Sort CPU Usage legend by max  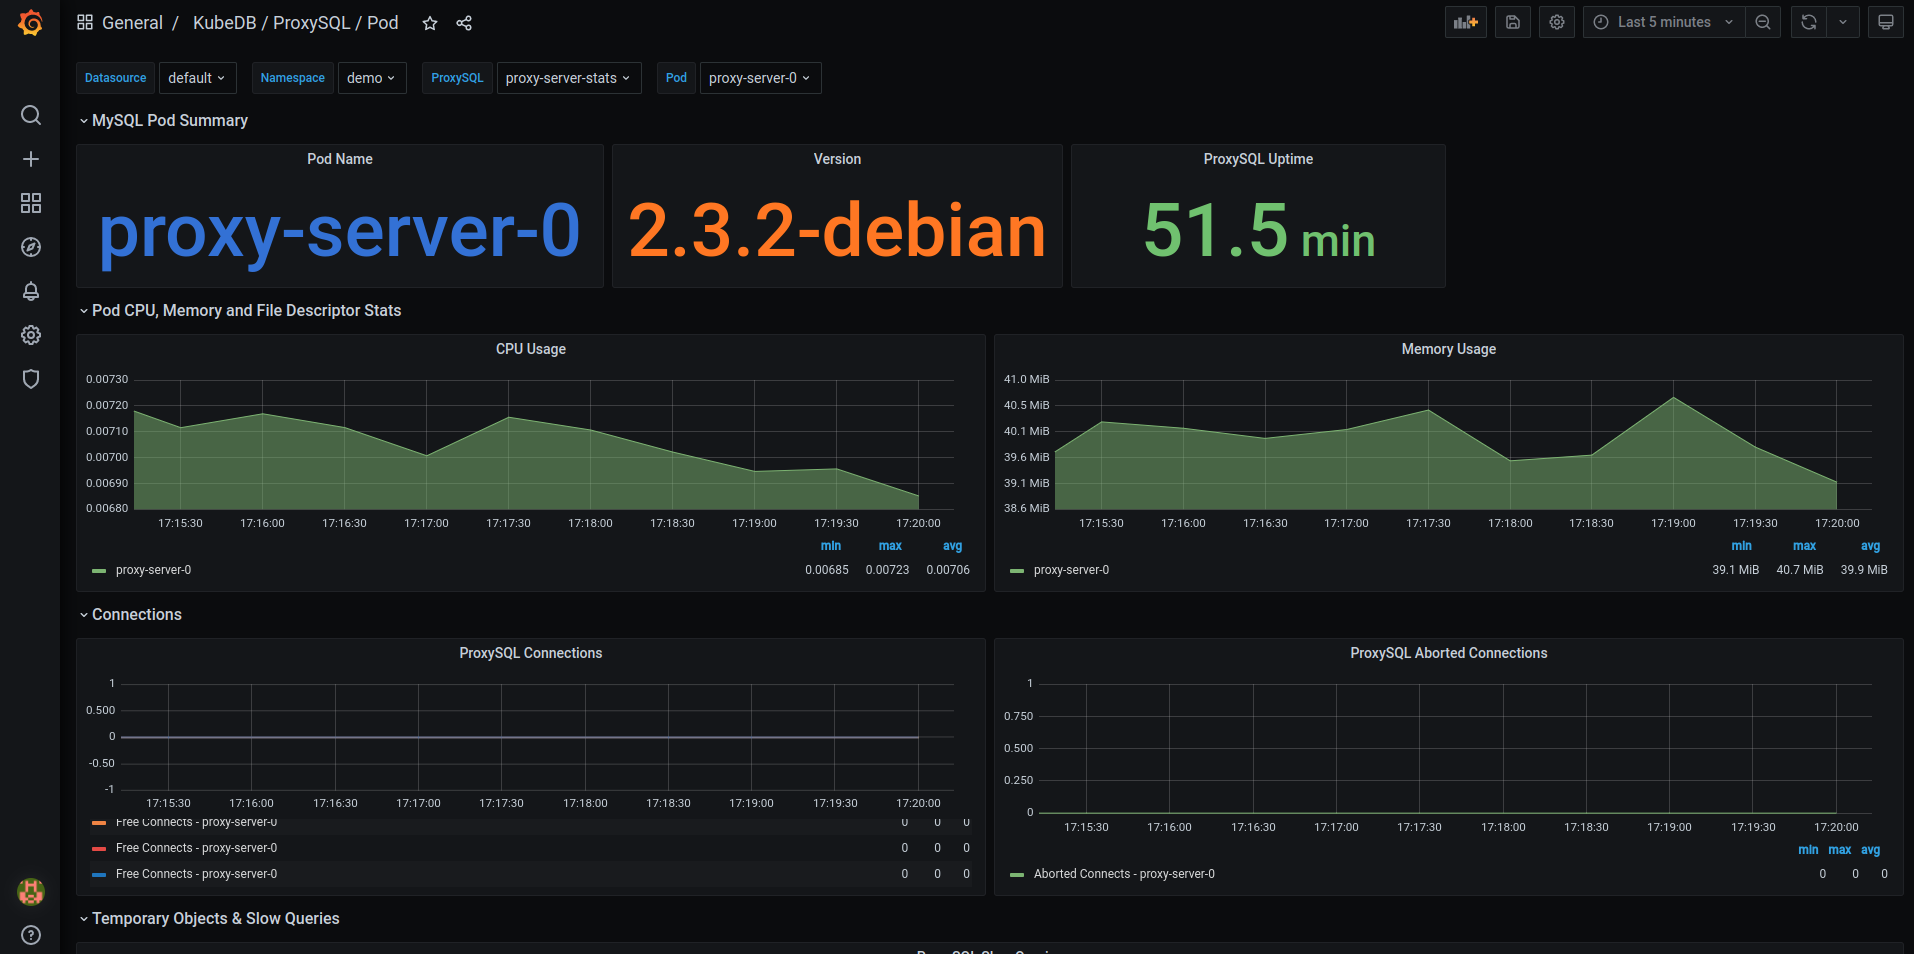890,546
